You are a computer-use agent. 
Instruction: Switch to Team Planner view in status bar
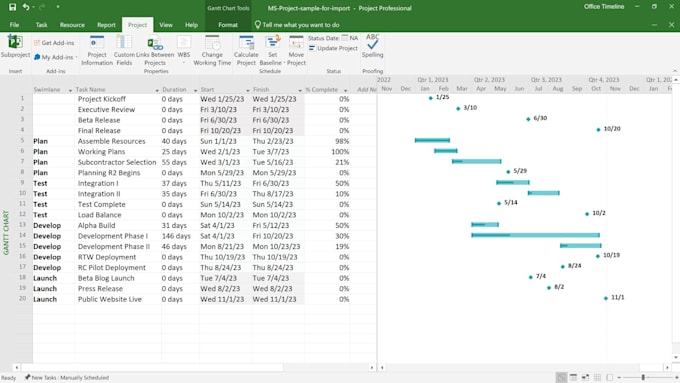click(x=585, y=377)
